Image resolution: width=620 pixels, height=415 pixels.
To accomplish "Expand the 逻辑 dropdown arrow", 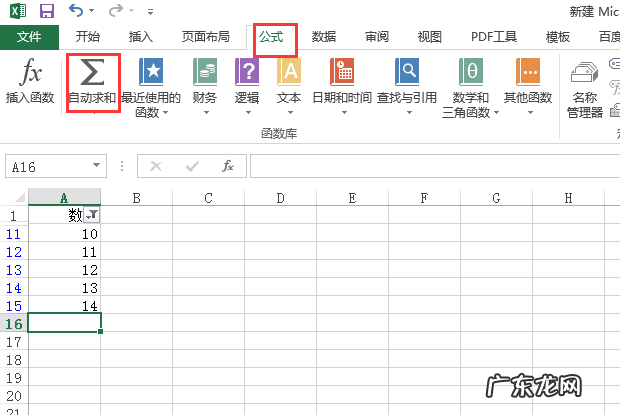I will coord(248,113).
